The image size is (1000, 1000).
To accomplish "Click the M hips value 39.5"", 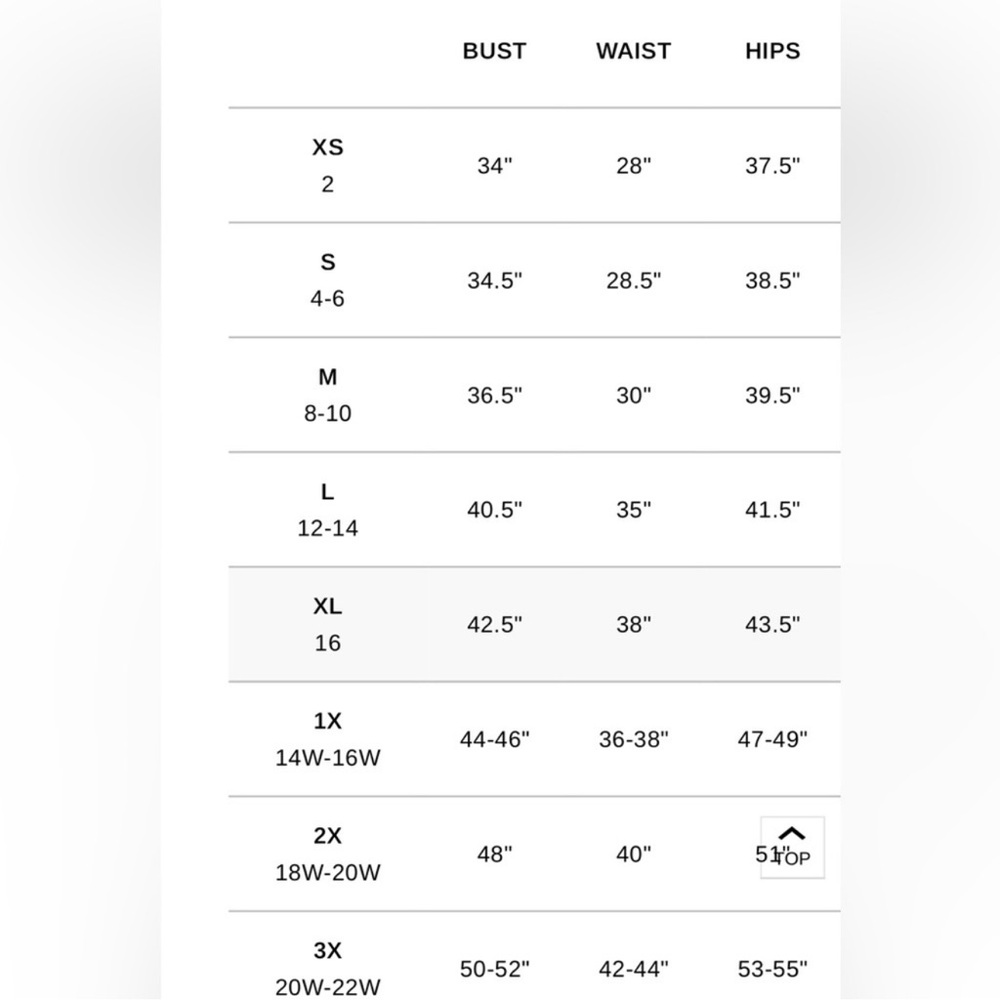I will point(772,396).
